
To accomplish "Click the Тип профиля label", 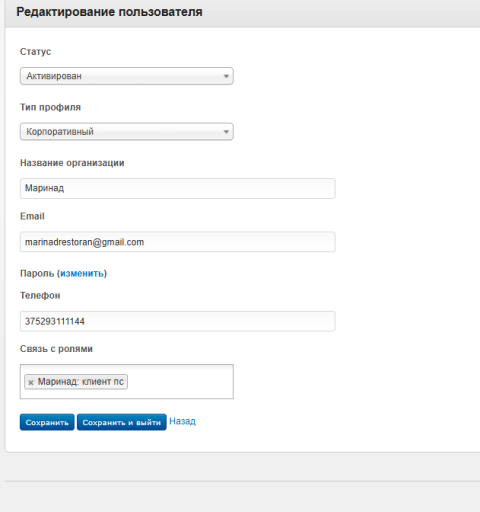I will pos(50,107).
